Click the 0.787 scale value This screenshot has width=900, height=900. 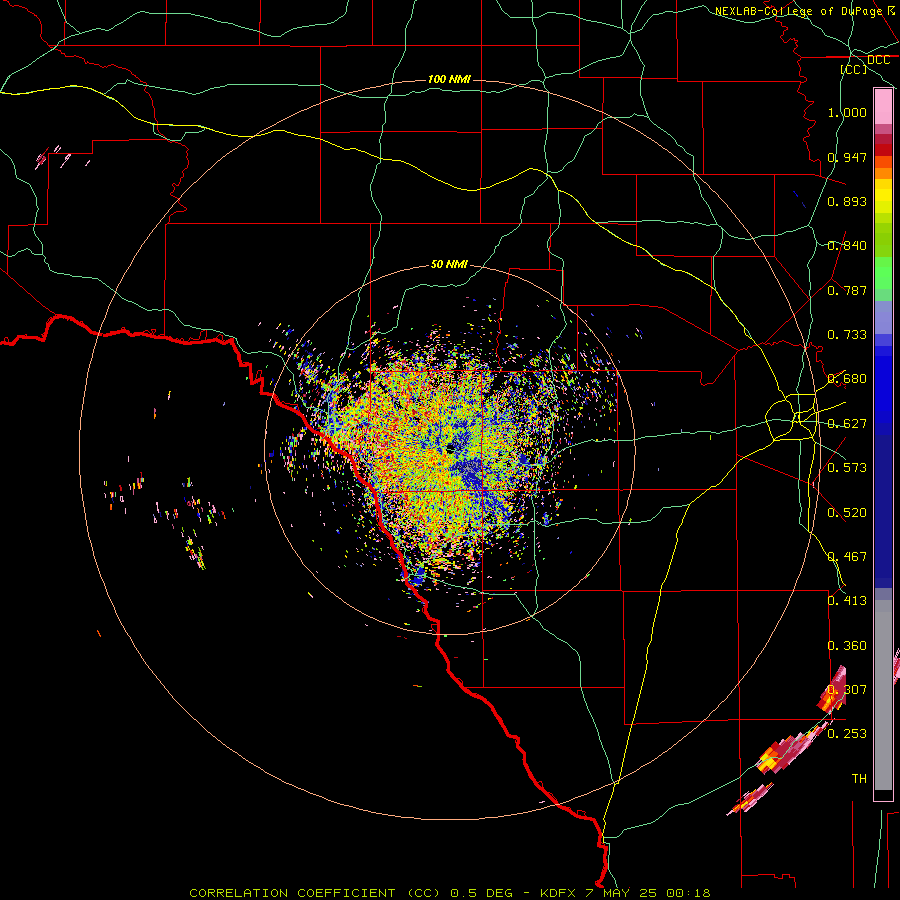tap(847, 290)
